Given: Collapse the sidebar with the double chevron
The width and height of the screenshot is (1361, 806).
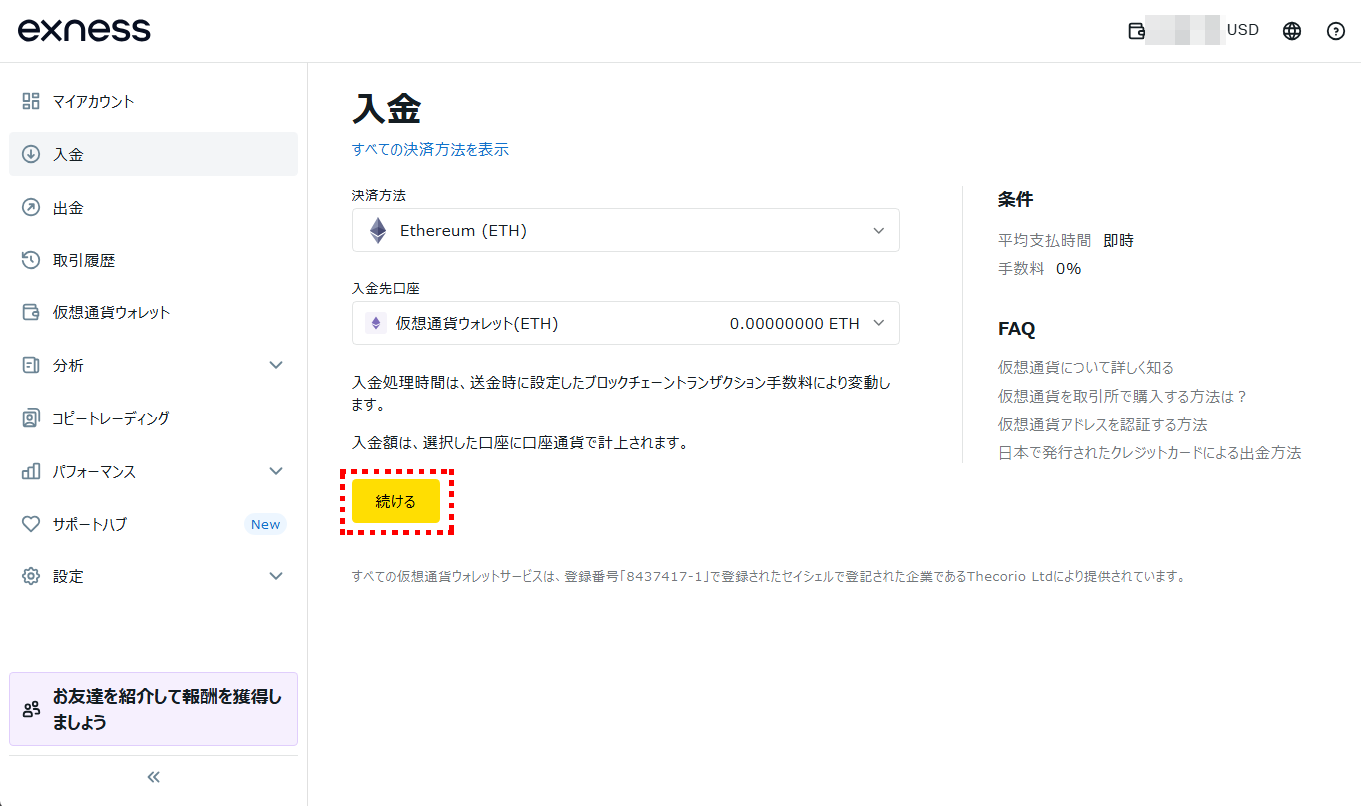Looking at the screenshot, I should pyautogui.click(x=152, y=776).
